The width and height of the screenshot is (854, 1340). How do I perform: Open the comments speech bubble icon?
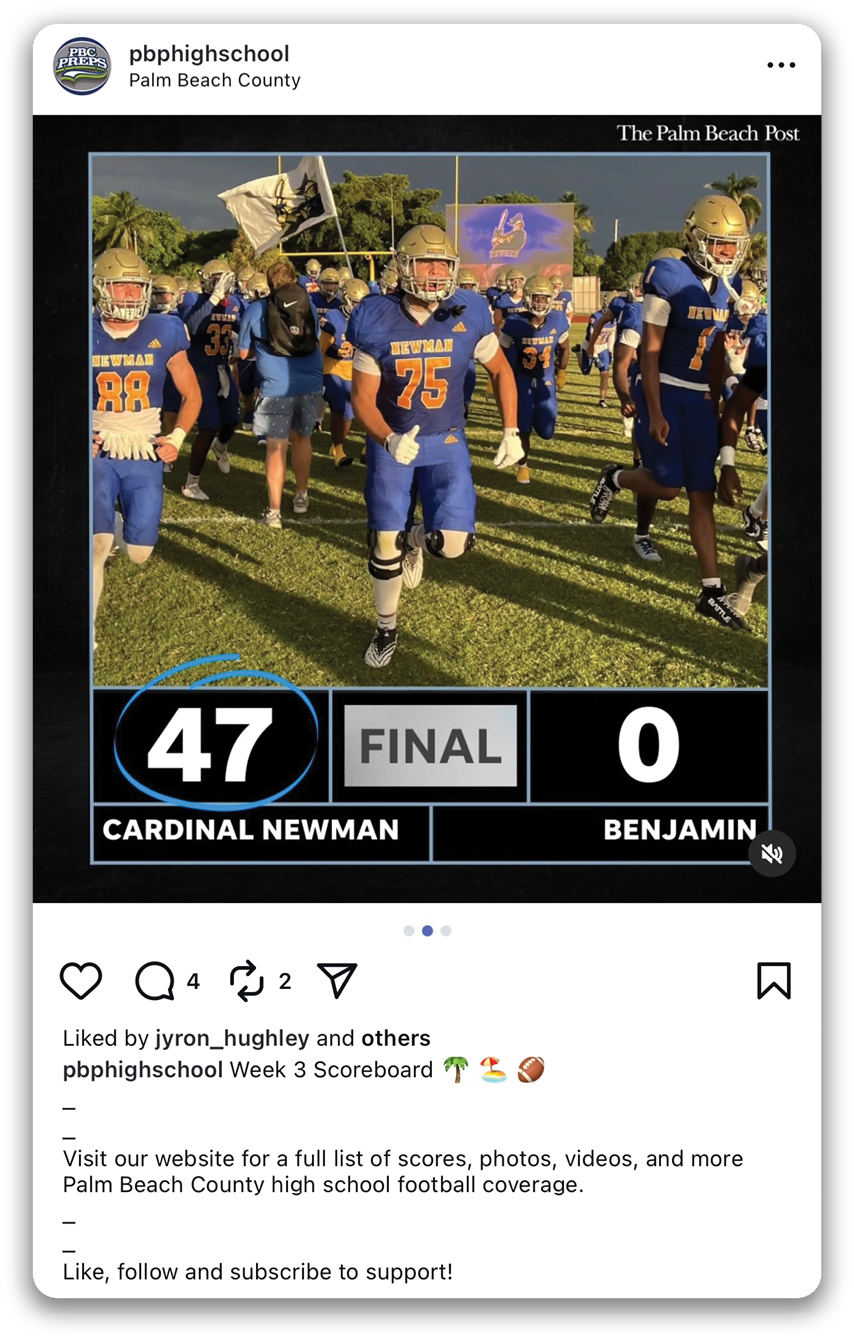(155, 981)
